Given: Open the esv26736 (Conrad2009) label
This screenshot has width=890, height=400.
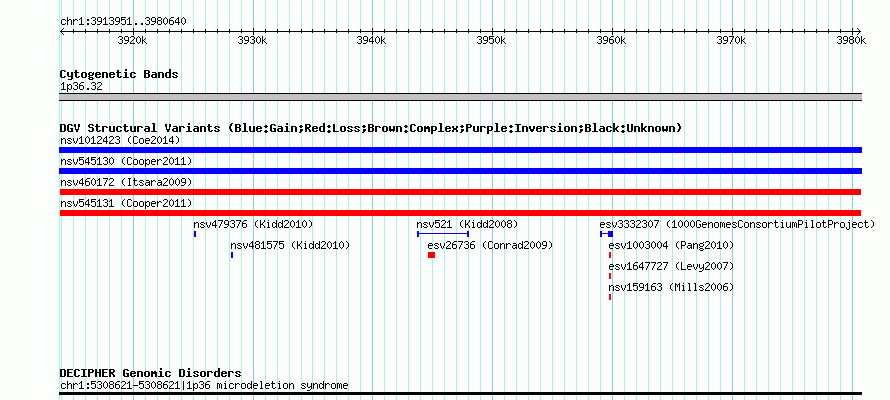Looking at the screenshot, I should 490,245.
